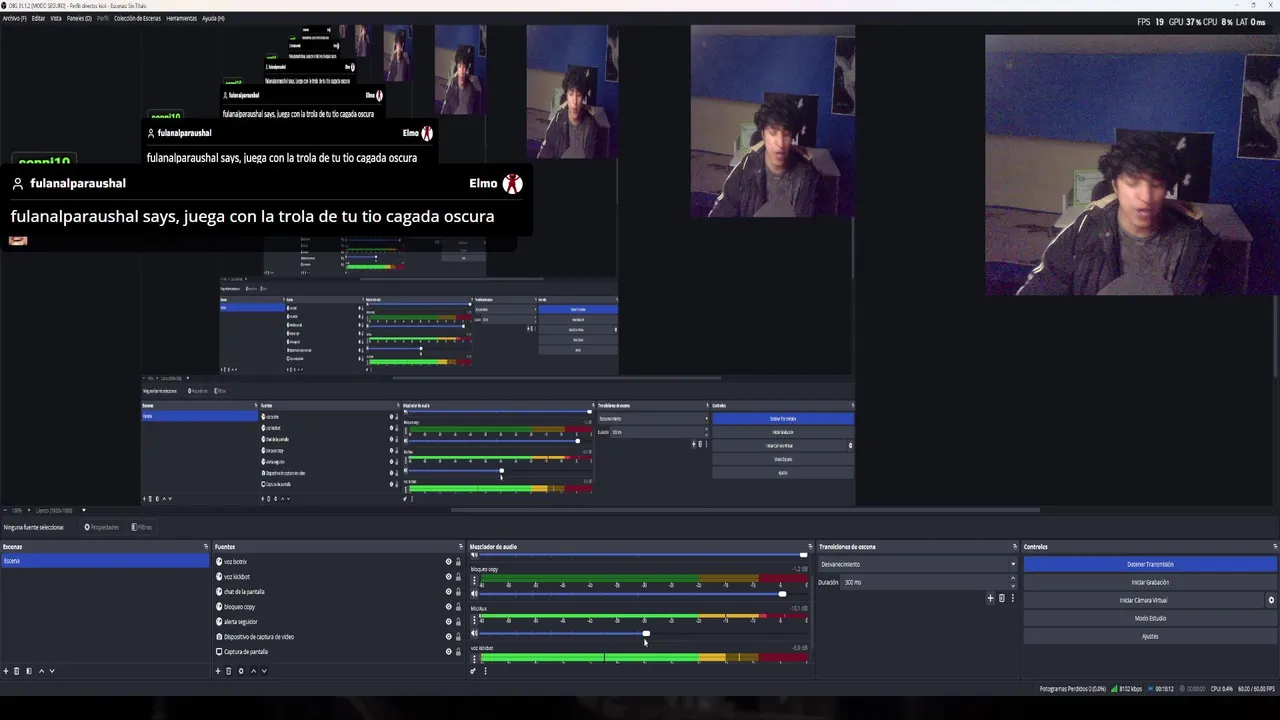Move scene up arrow in Escenas panel
1280x720 pixels.
(x=40, y=671)
